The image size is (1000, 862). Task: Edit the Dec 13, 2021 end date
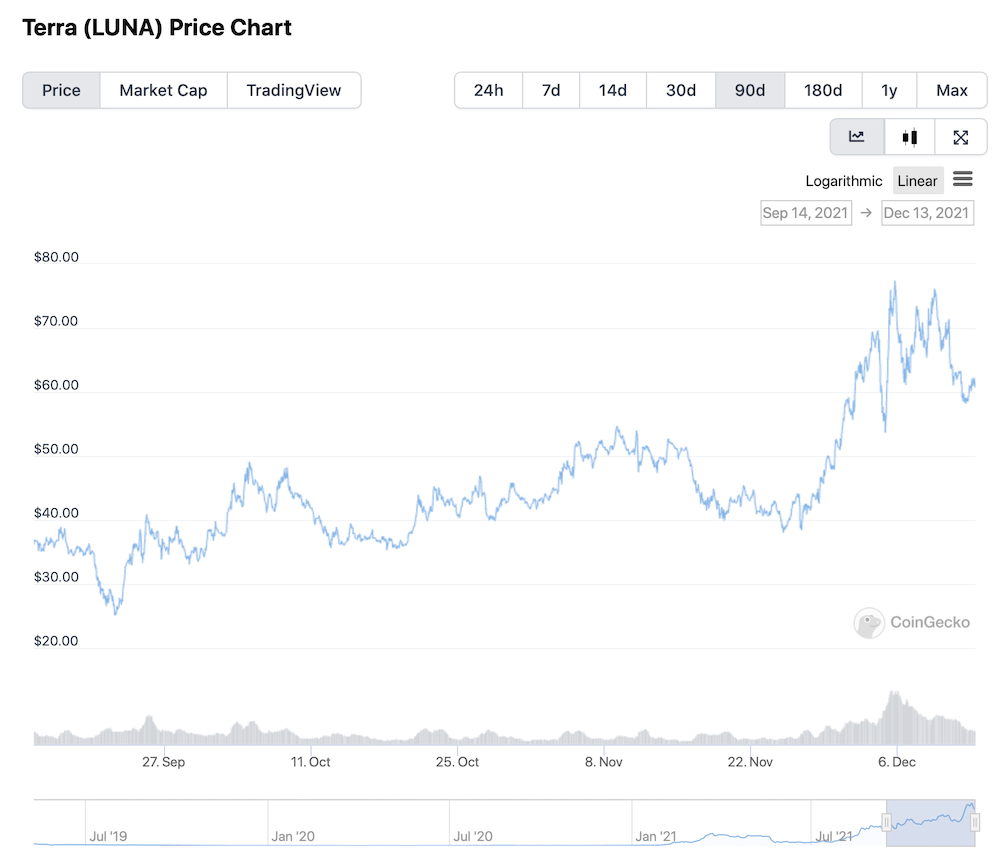927,213
